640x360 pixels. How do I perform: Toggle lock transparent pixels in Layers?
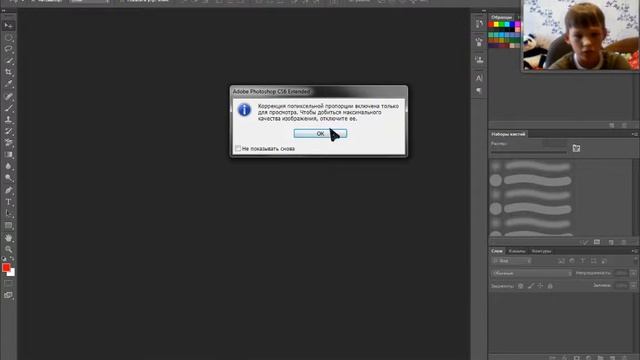pos(521,286)
